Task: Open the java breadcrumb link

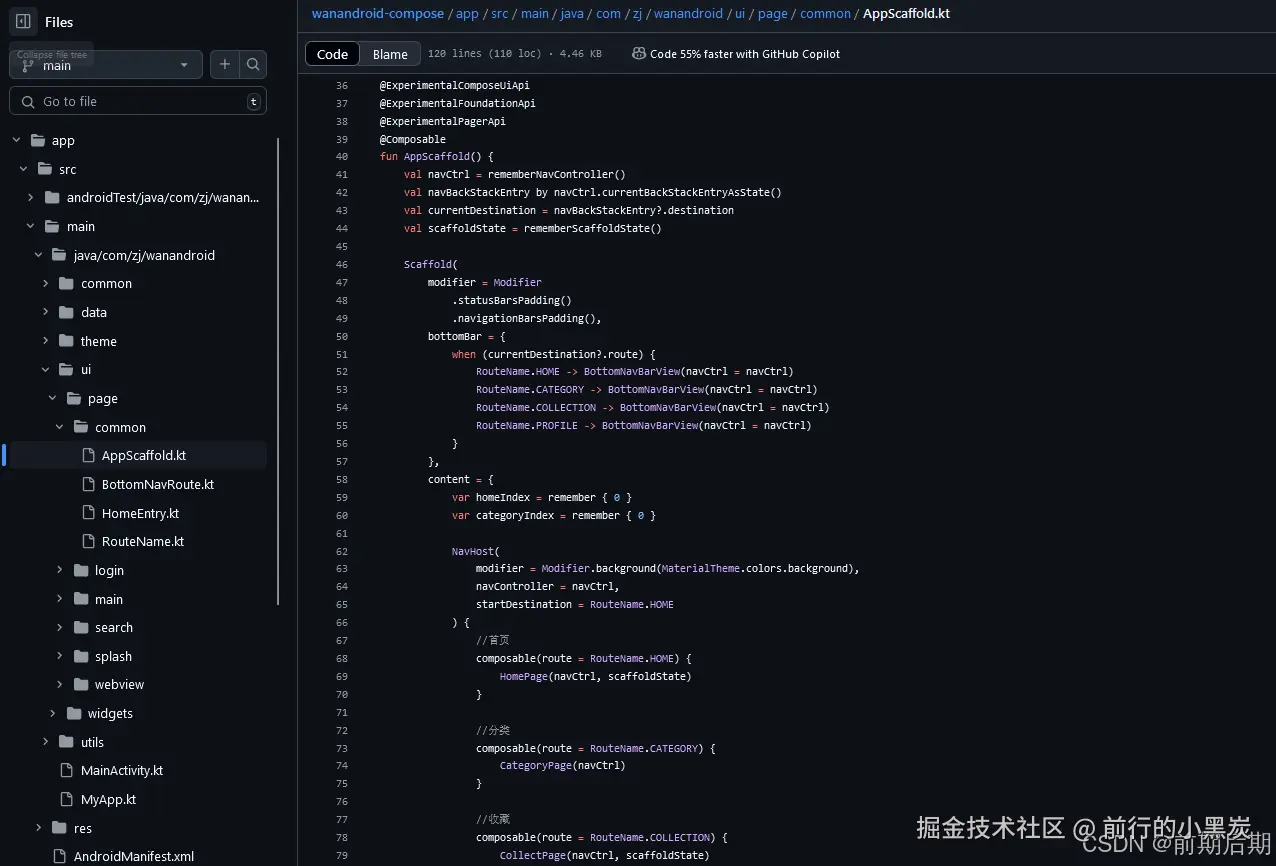Action: 572,14
